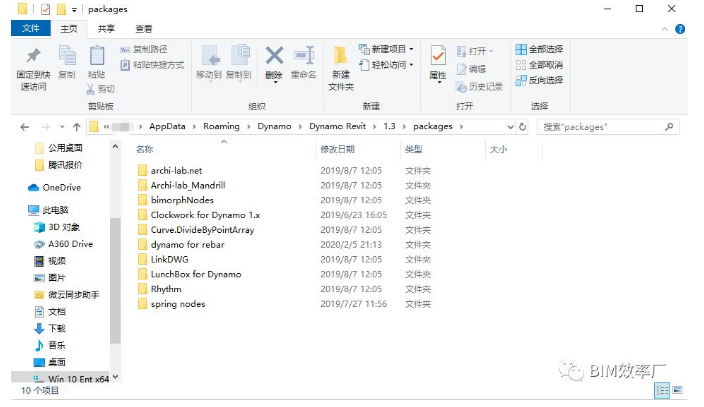The image size is (704, 407).
Task: Select the archi-lab.net folder
Action: coord(176,171)
